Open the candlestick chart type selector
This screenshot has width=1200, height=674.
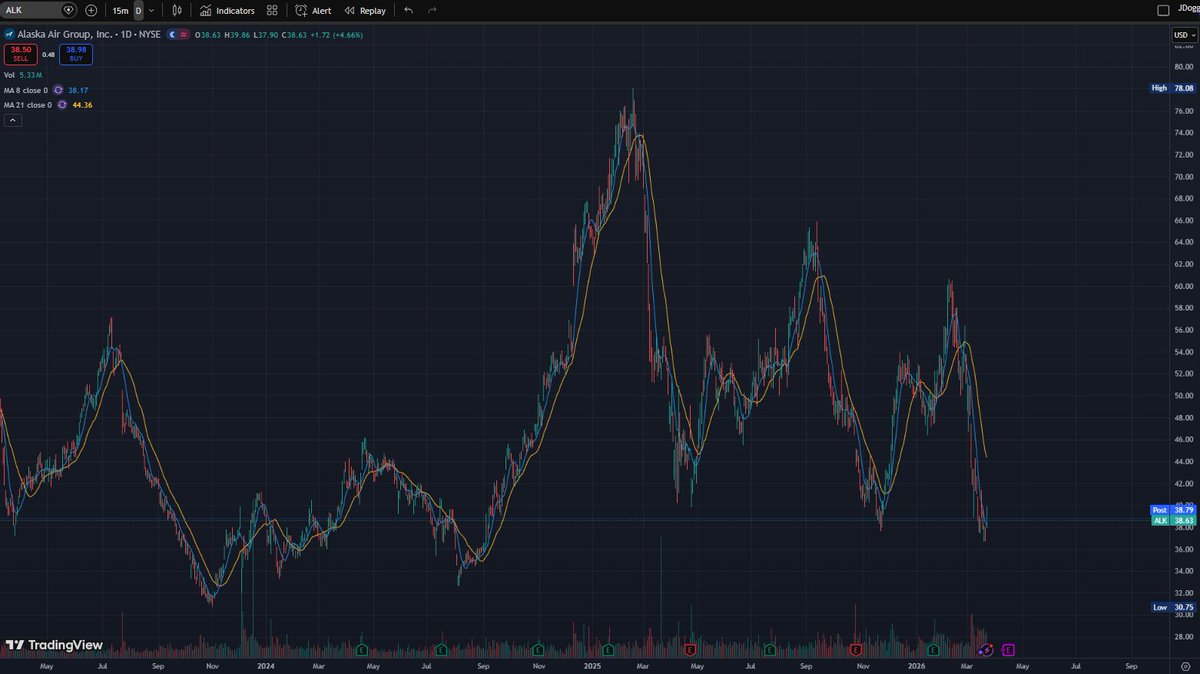coord(177,10)
